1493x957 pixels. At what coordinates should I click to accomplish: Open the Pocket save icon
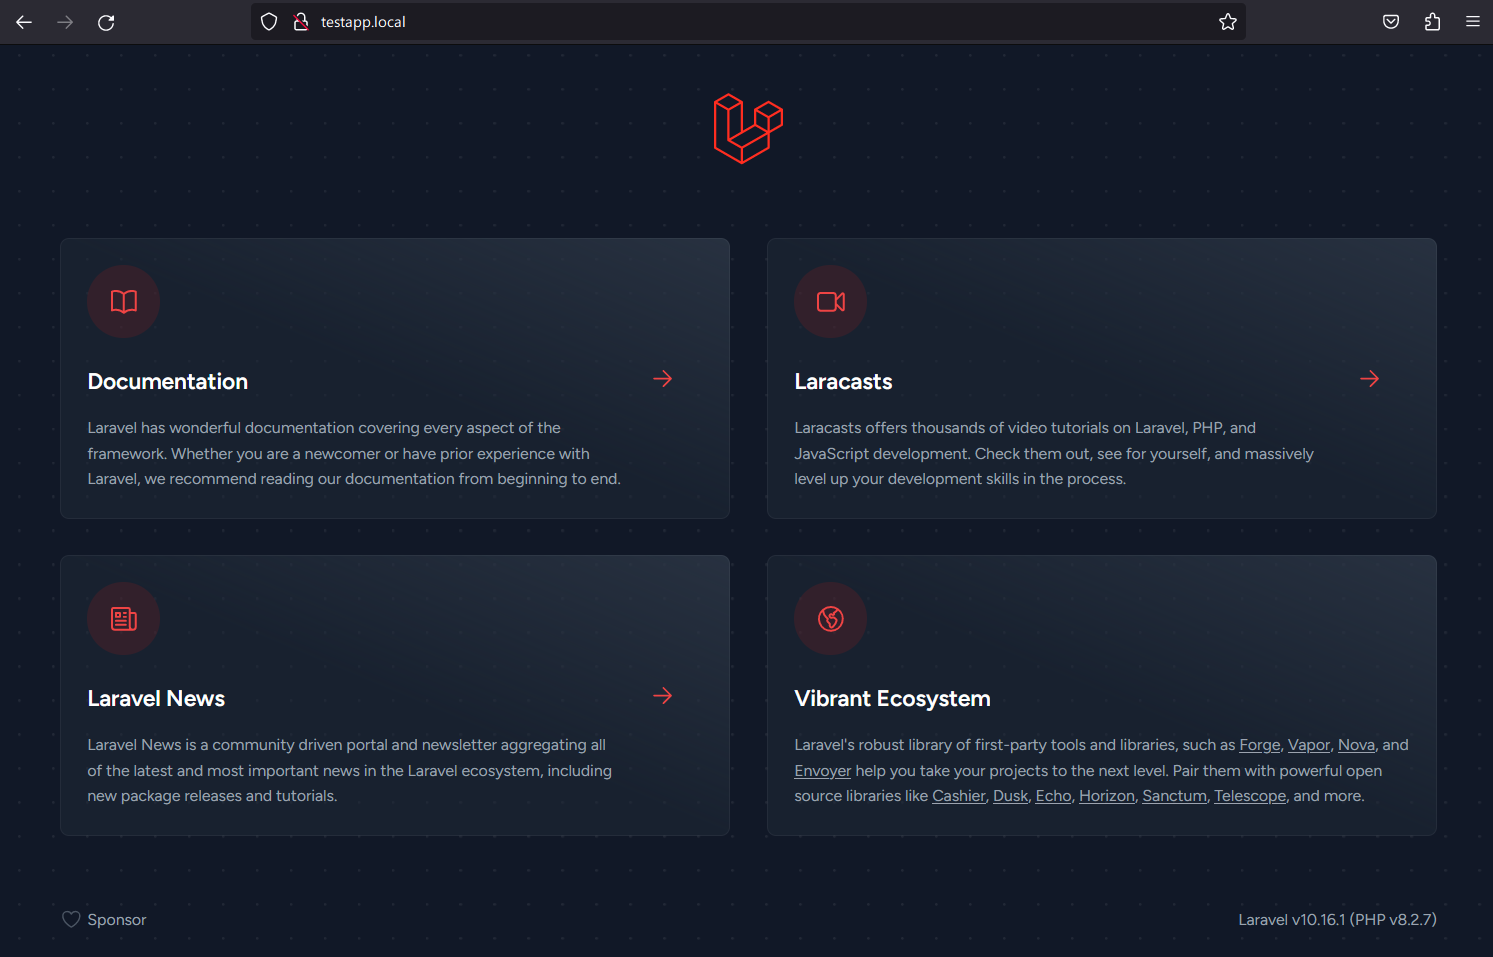[1391, 22]
